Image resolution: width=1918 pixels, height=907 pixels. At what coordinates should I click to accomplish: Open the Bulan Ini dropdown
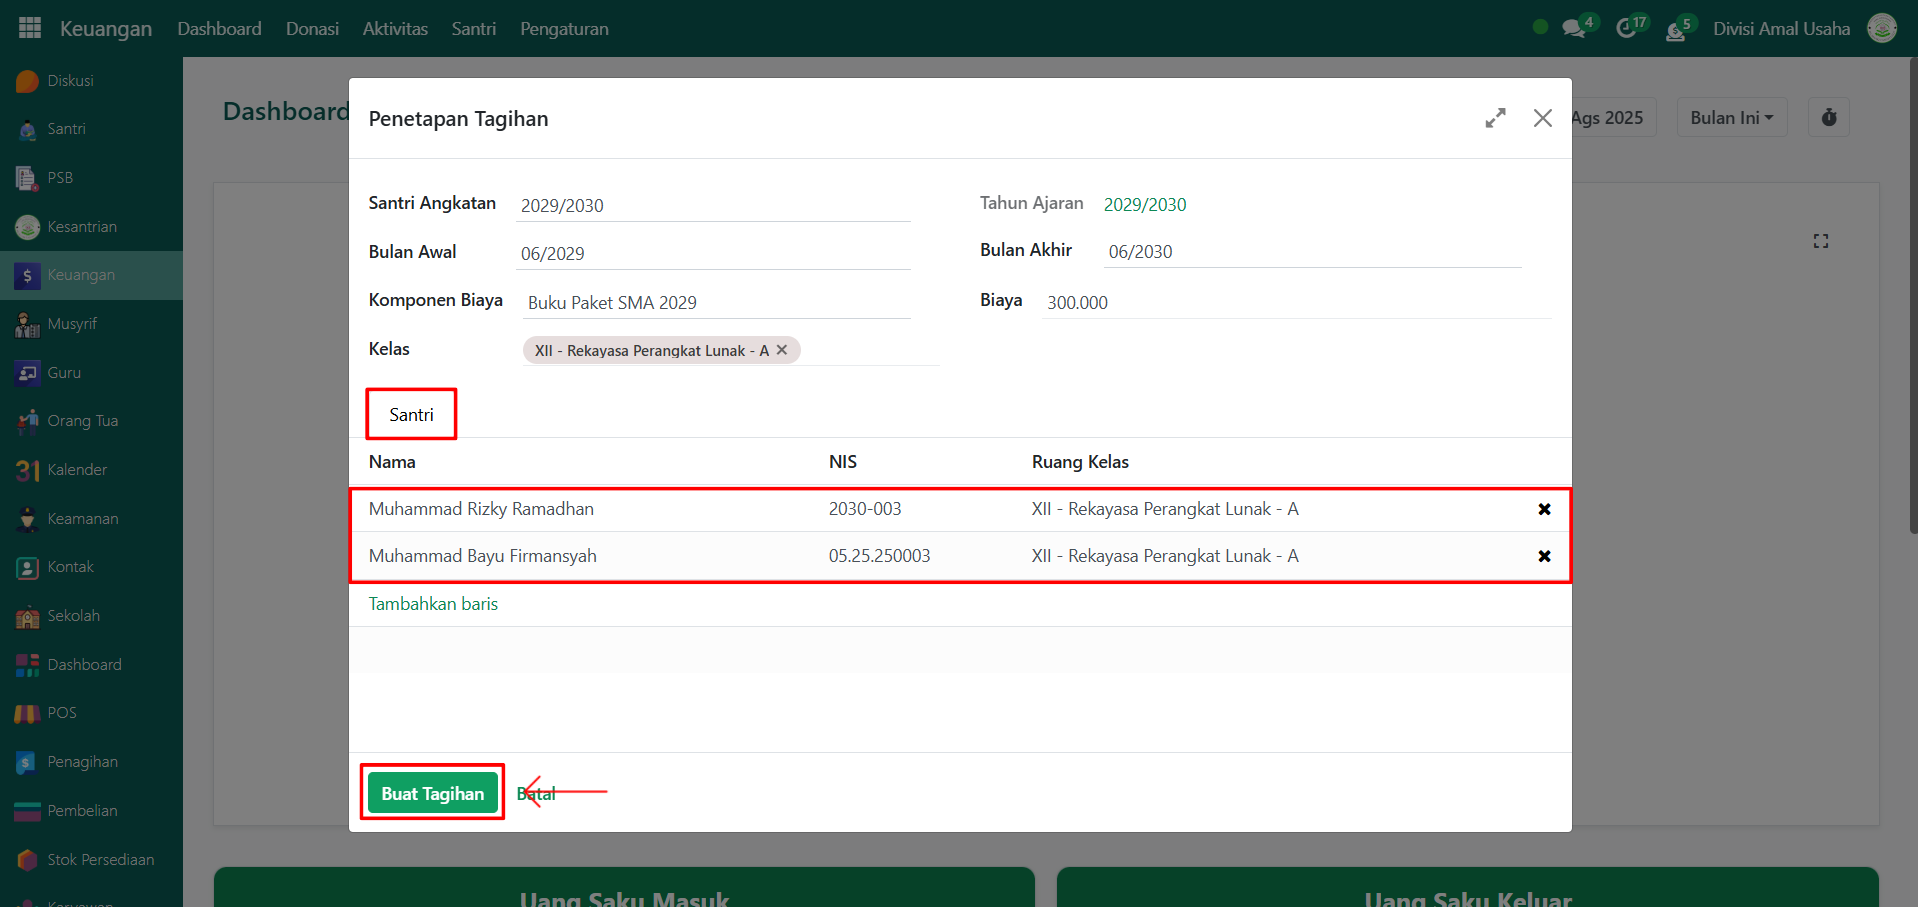coord(1731,118)
